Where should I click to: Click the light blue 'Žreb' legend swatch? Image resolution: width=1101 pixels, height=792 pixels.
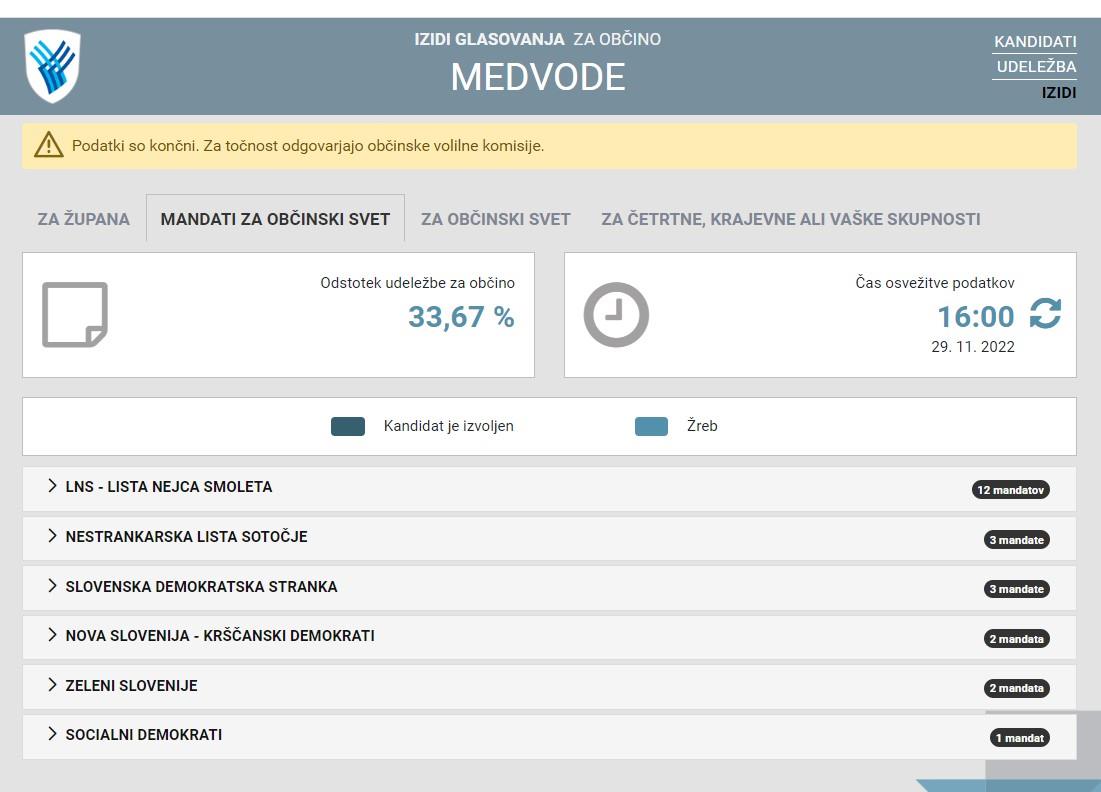pyautogui.click(x=651, y=426)
